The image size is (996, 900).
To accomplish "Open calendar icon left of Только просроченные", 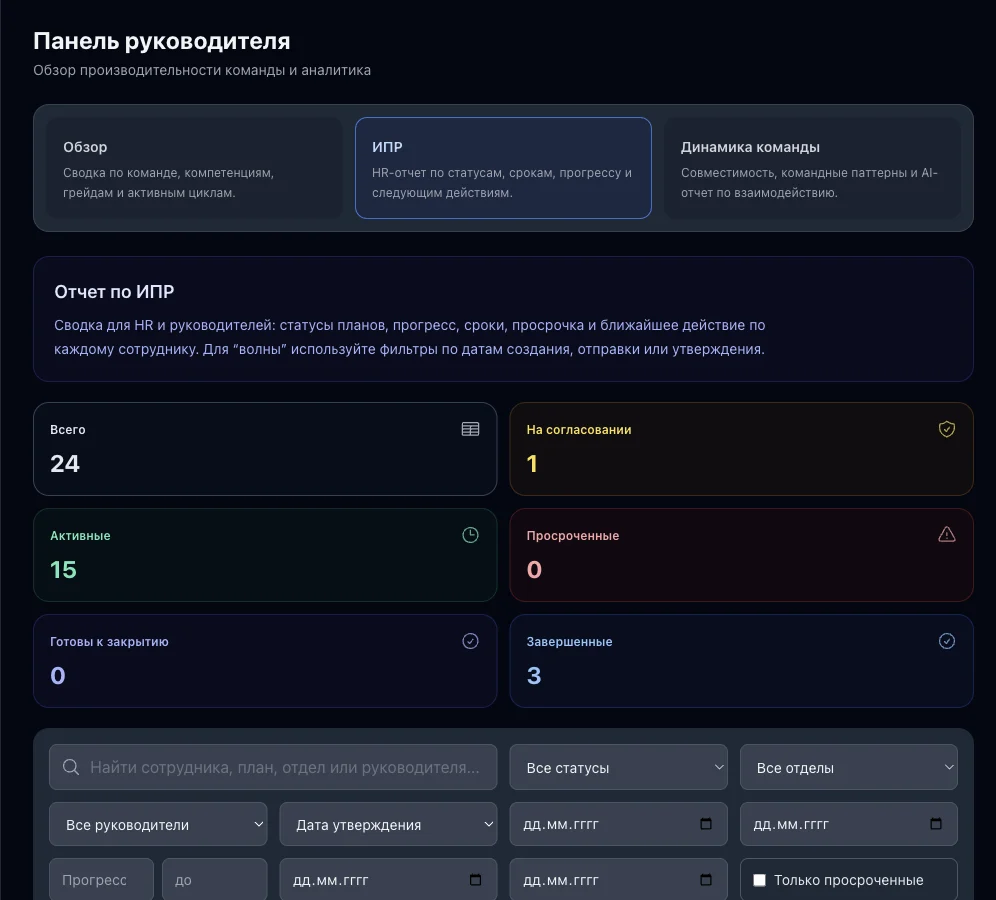I will [x=706, y=880].
